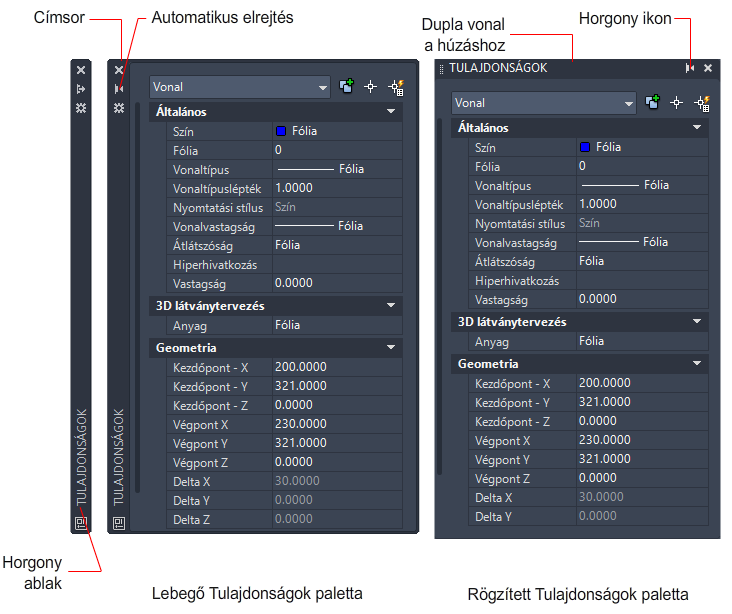Image resolution: width=732 pixels, height=614 pixels.
Task: Edit Végpont X value 230.0000 floating palette
Action: [337, 424]
